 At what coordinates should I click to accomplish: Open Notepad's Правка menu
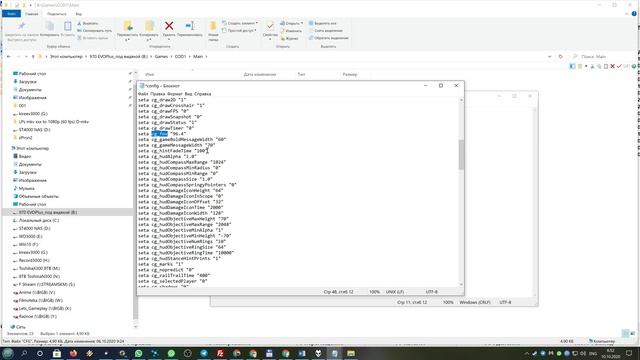coord(157,94)
